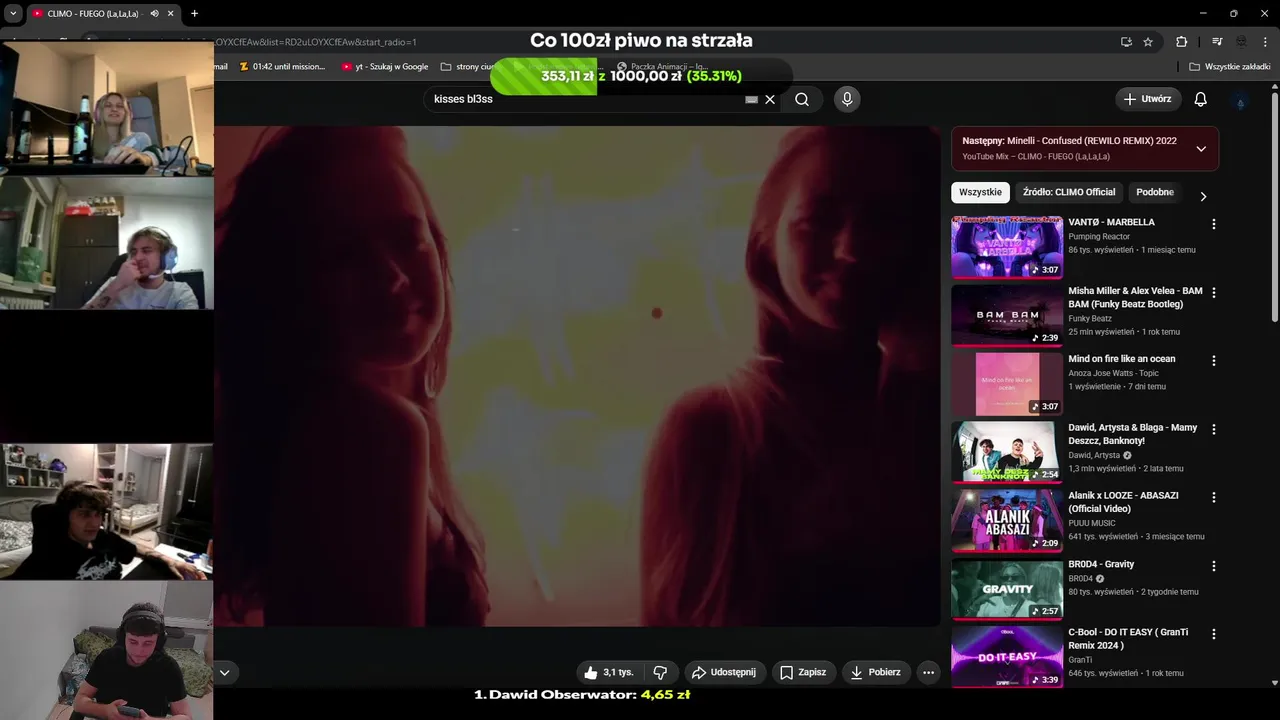
Task: Close the CLIMO - FUEGO browser tab
Action: 170,13
